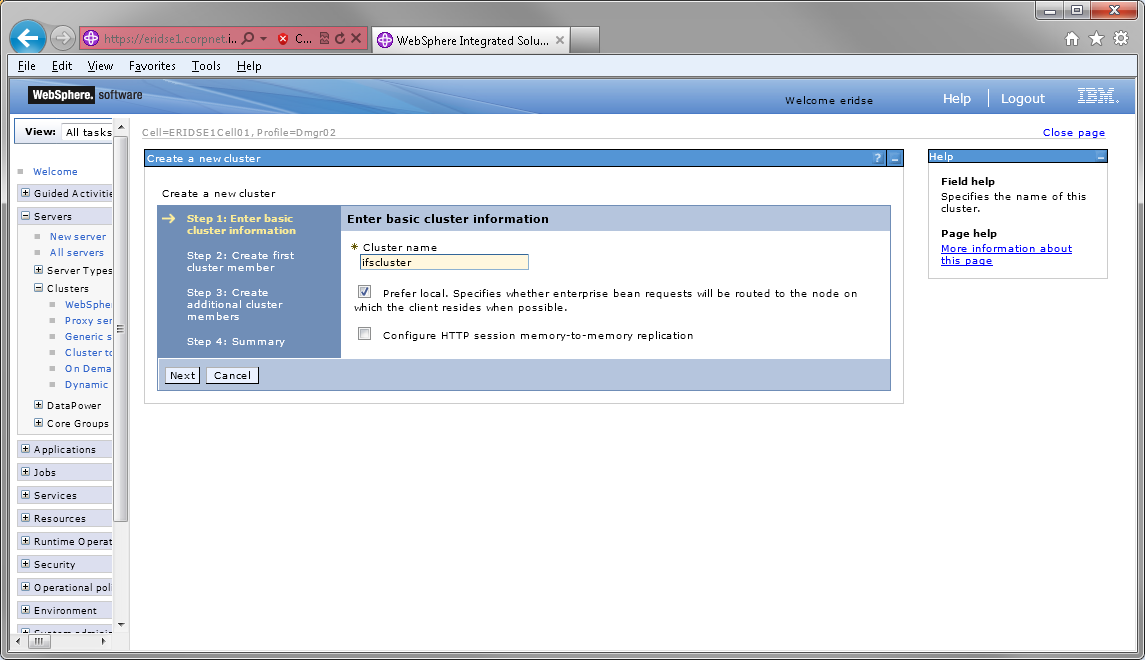Open the Help menu in the menu bar
This screenshot has height=660, width=1145.
(x=249, y=66)
